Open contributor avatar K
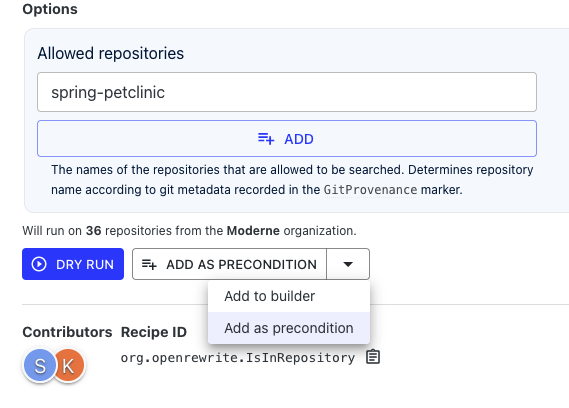569x408 pixels. tap(69, 365)
